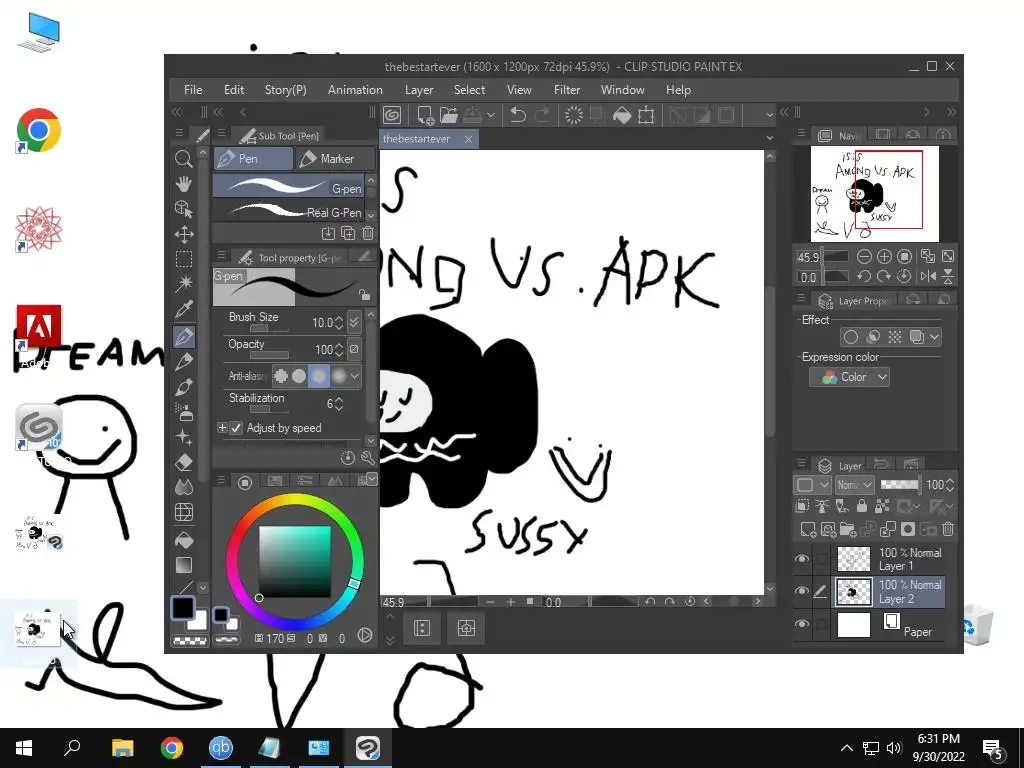Select the Zoom magnifier tool
This screenshot has width=1024, height=768.
pos(184,159)
